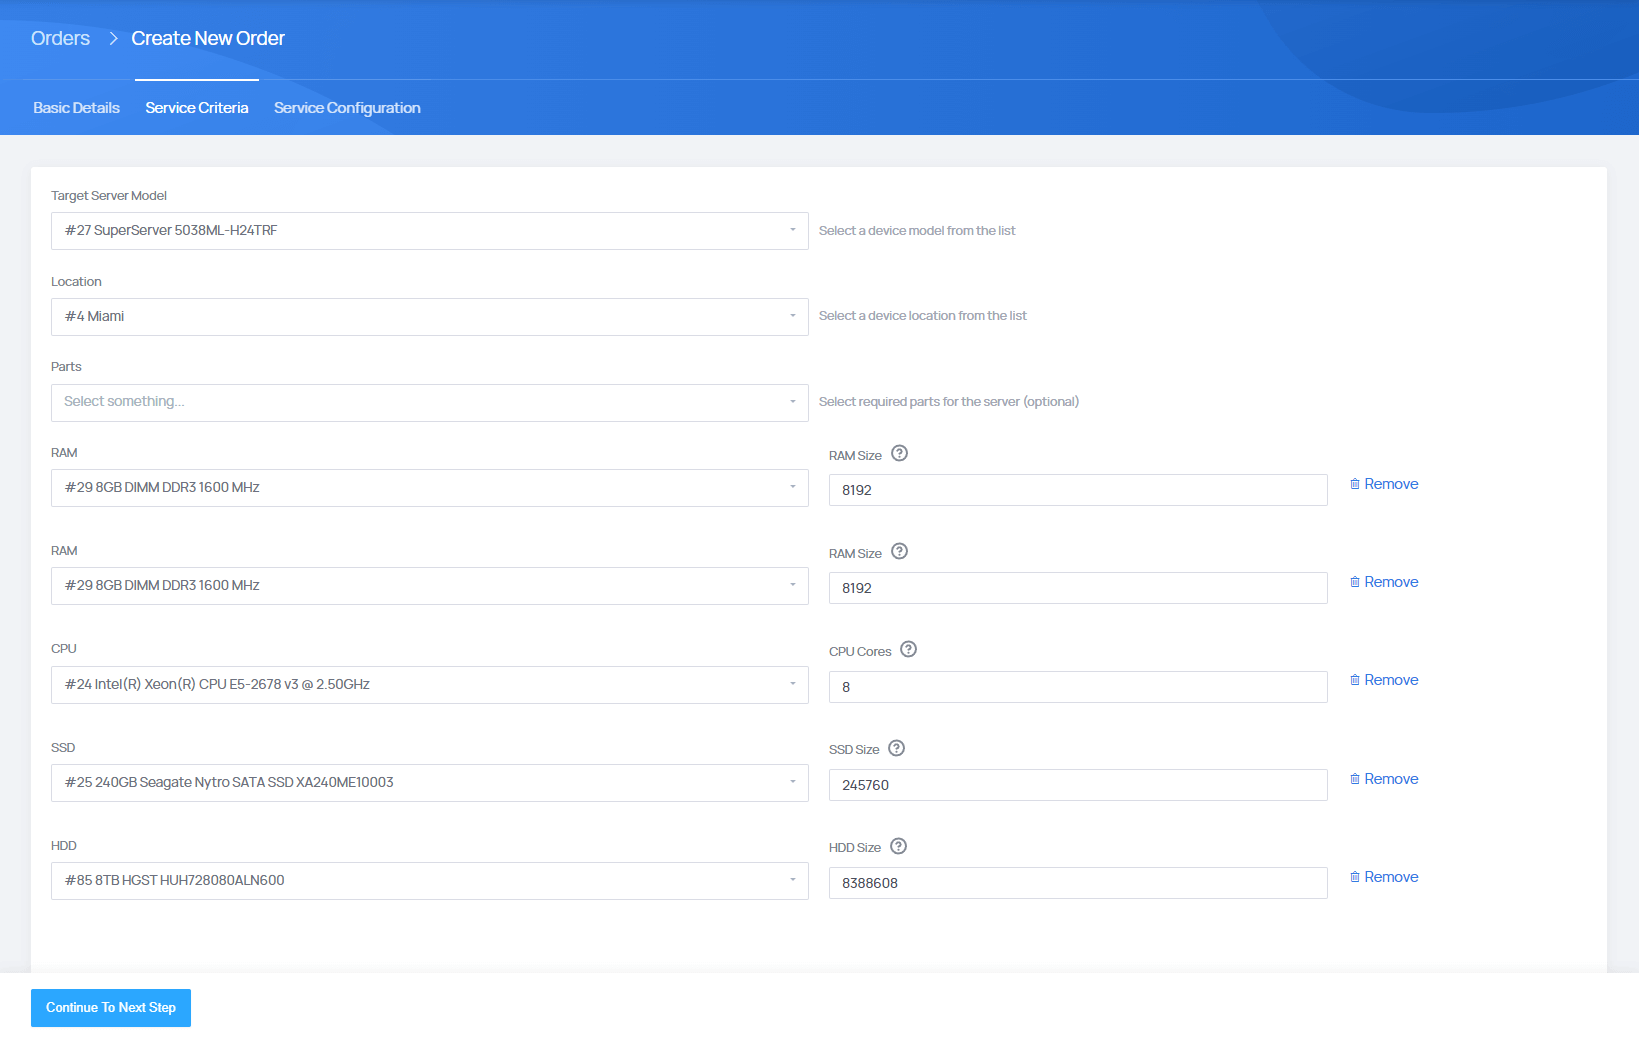Click 'Select a device location from the list' hint
The height and width of the screenshot is (1043, 1639).
click(x=923, y=316)
